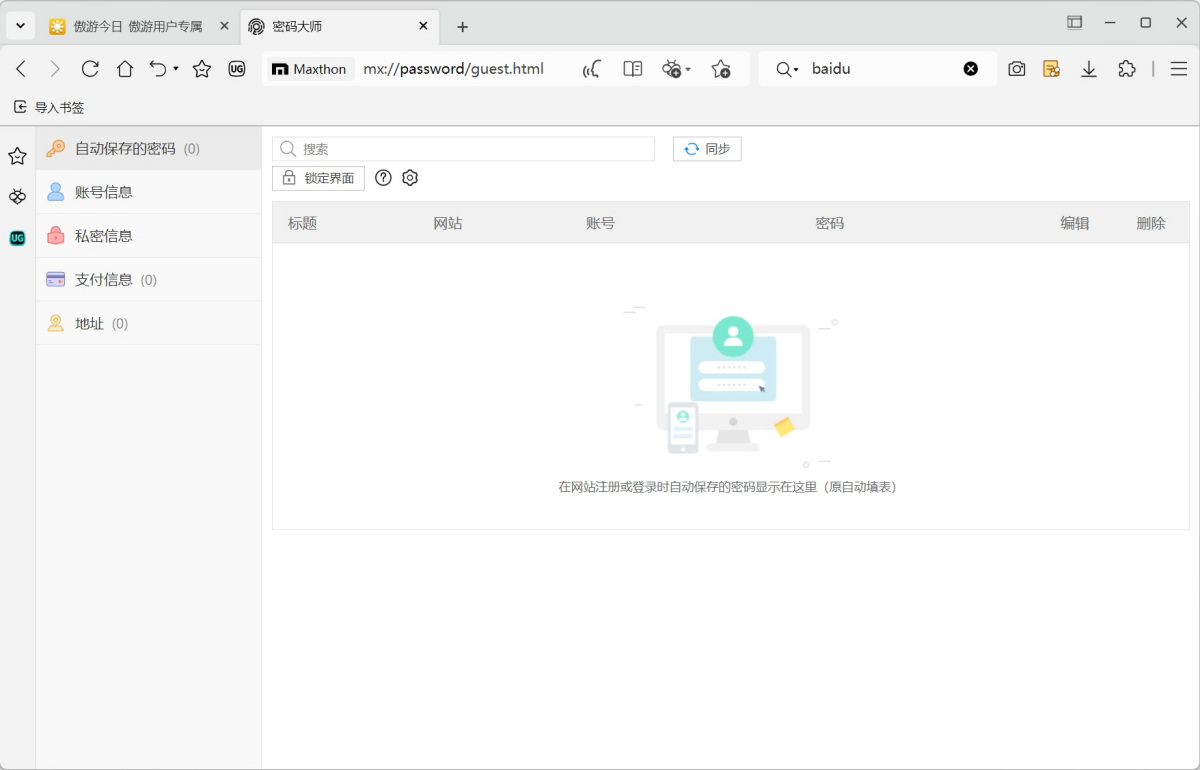
Task: Open the Downloads panel icon
Action: point(1089,69)
